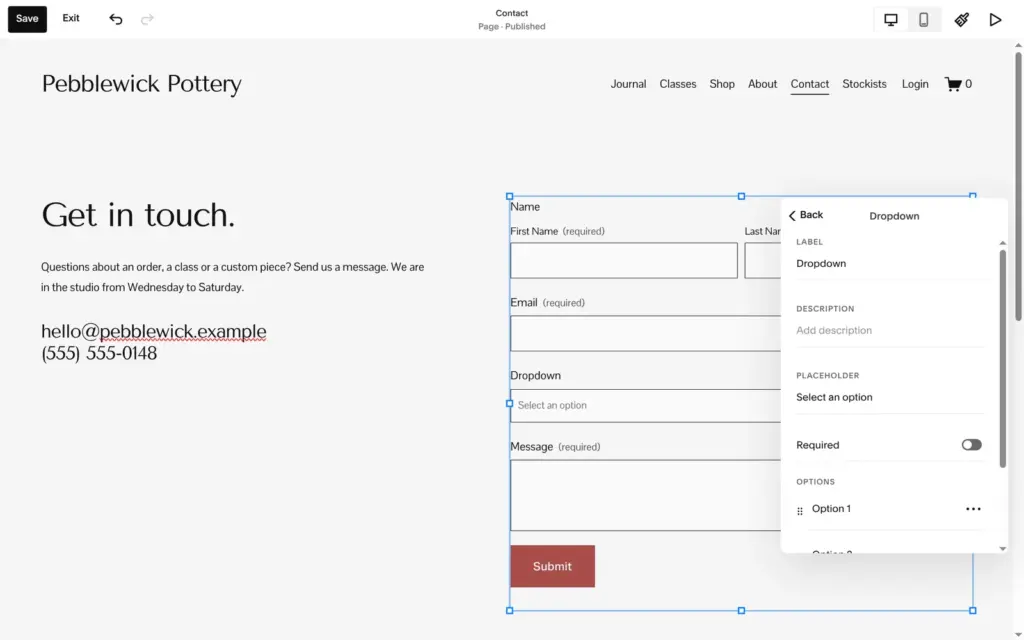
Task: Click the preview play icon
Action: point(995,20)
